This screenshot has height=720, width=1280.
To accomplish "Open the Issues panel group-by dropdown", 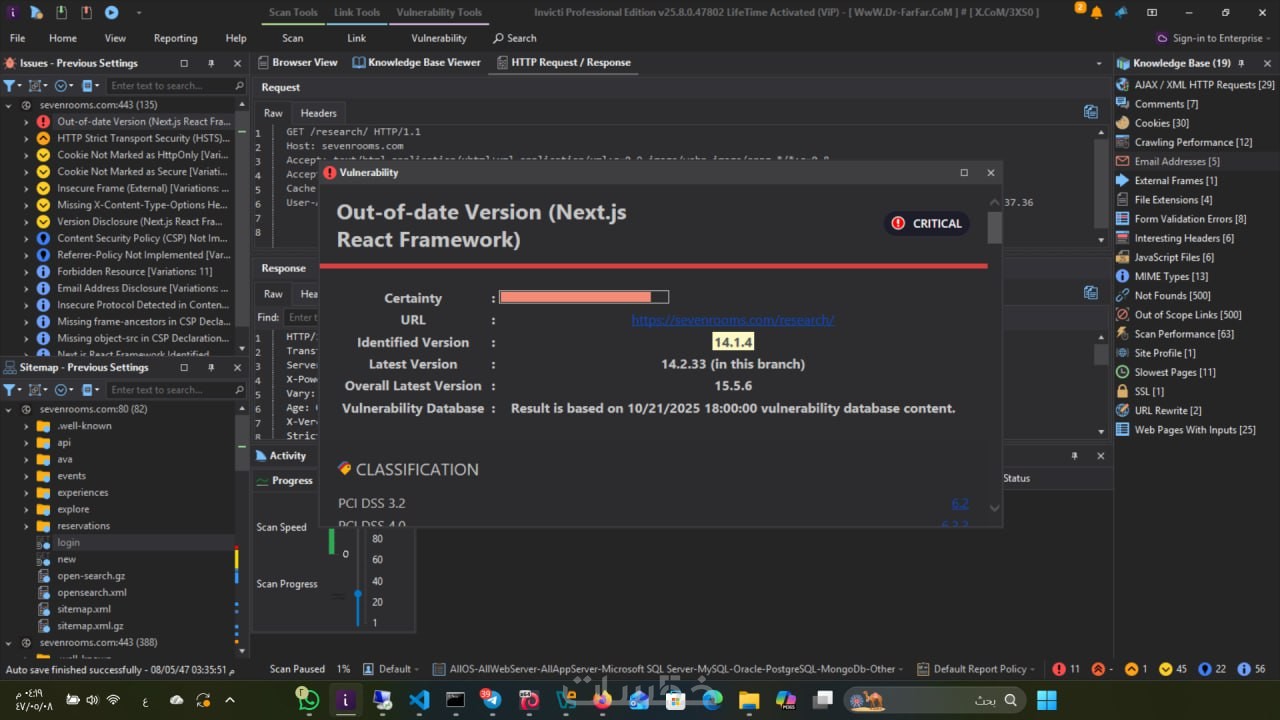I will [37, 86].
